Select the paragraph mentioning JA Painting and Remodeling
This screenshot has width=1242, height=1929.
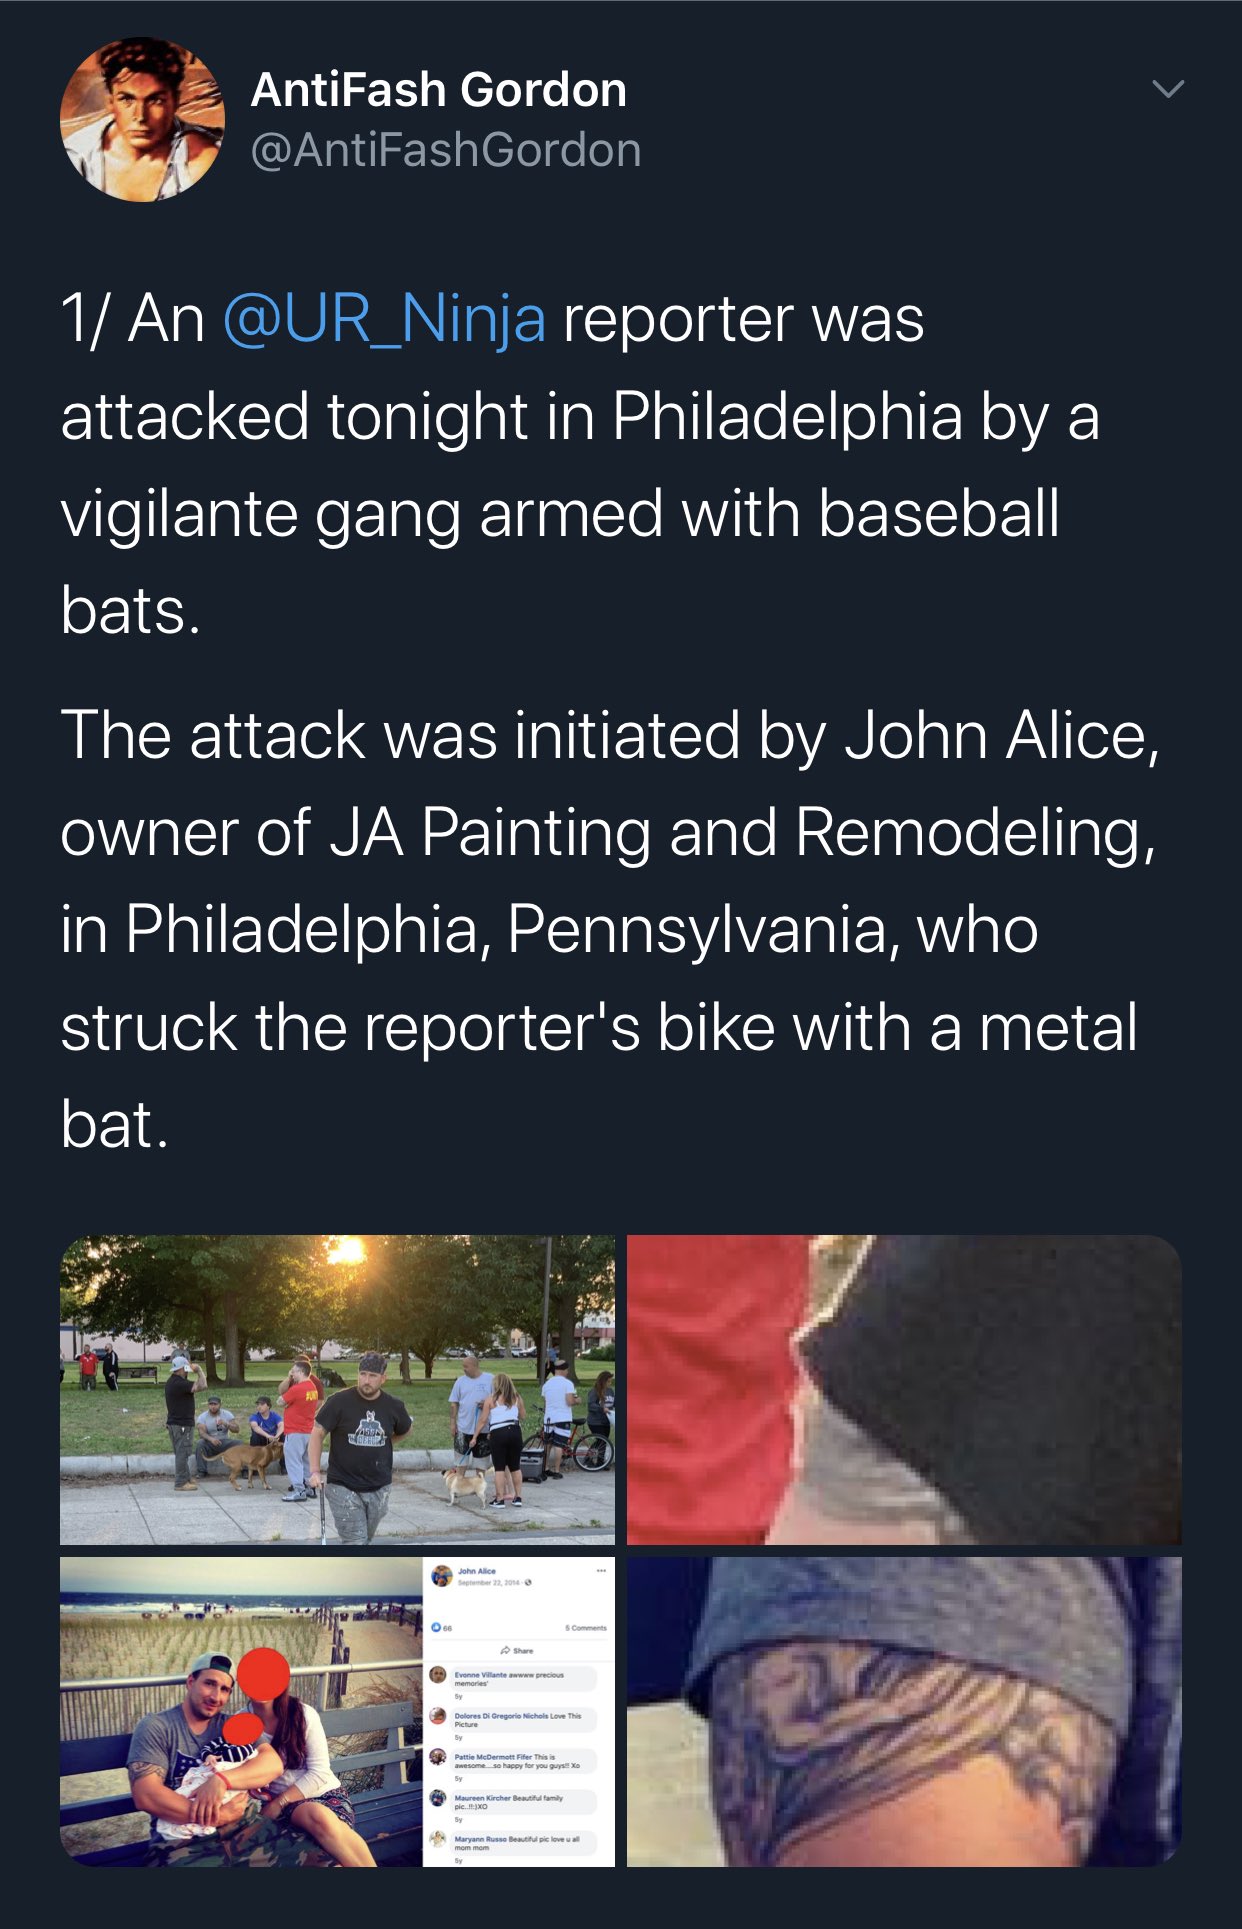(610, 929)
